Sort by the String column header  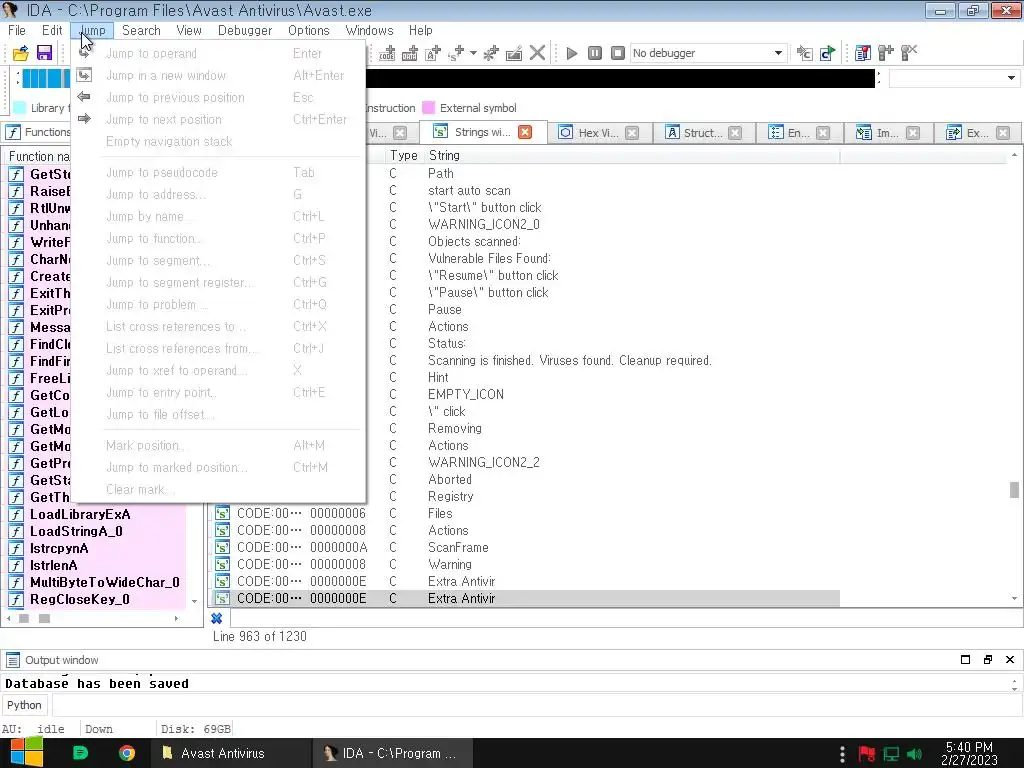[444, 155]
